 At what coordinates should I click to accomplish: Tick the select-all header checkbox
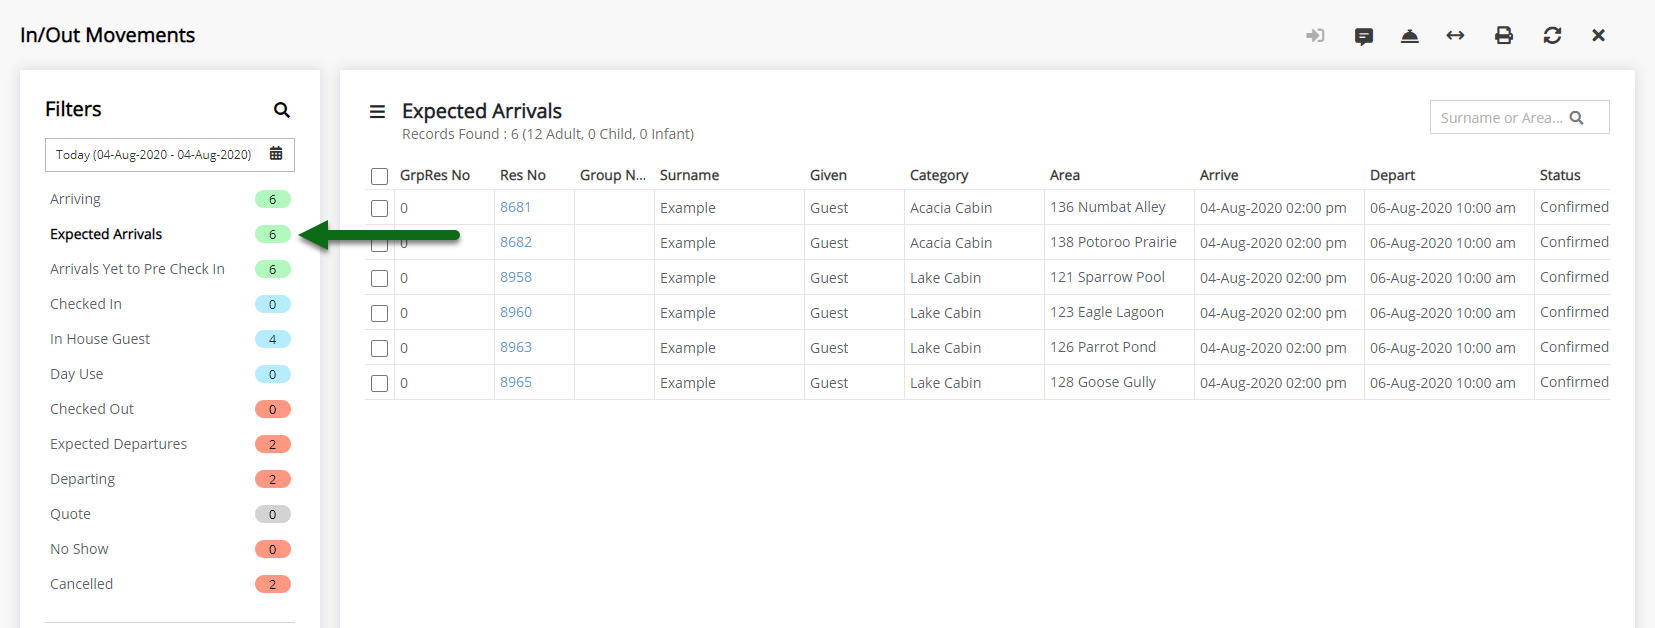[x=379, y=177]
